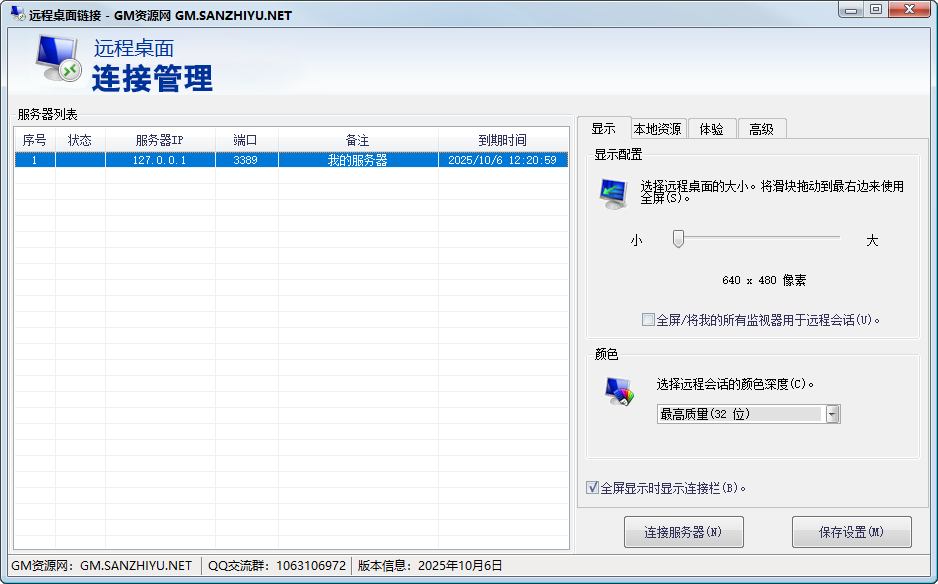Maximize the remote desktop window

tap(876, 9)
